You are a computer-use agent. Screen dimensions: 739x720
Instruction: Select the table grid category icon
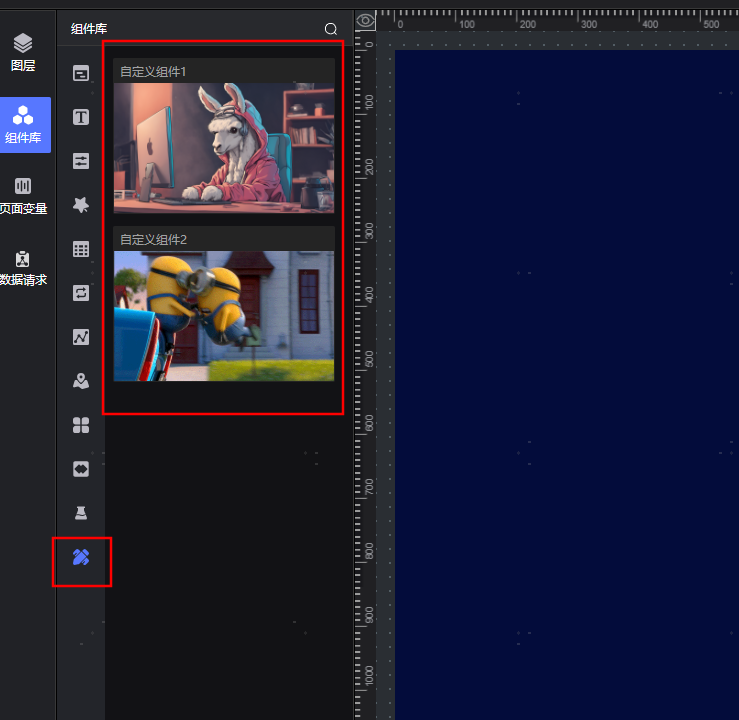[x=81, y=249]
